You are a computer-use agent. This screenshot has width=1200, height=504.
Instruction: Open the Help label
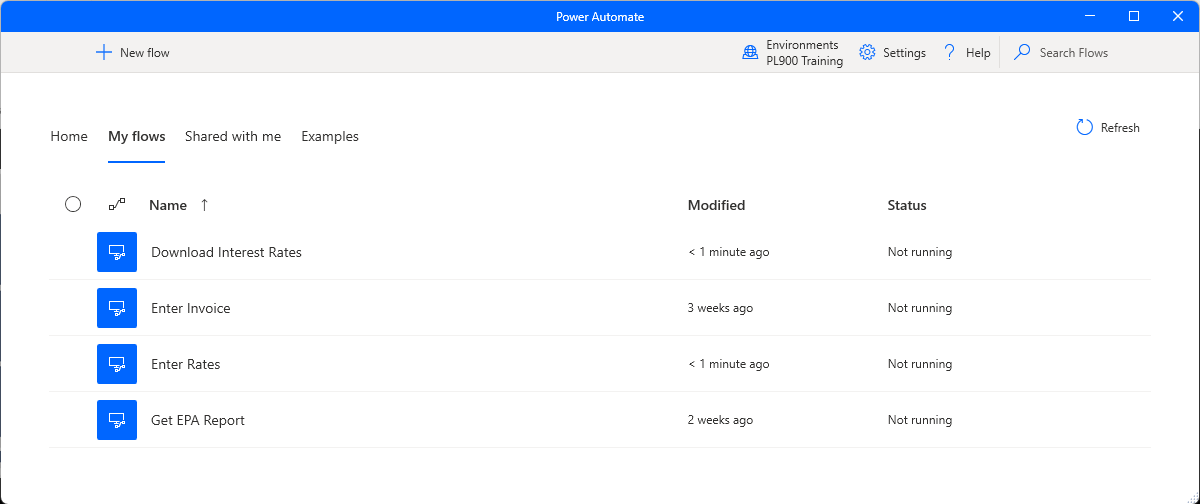[978, 53]
